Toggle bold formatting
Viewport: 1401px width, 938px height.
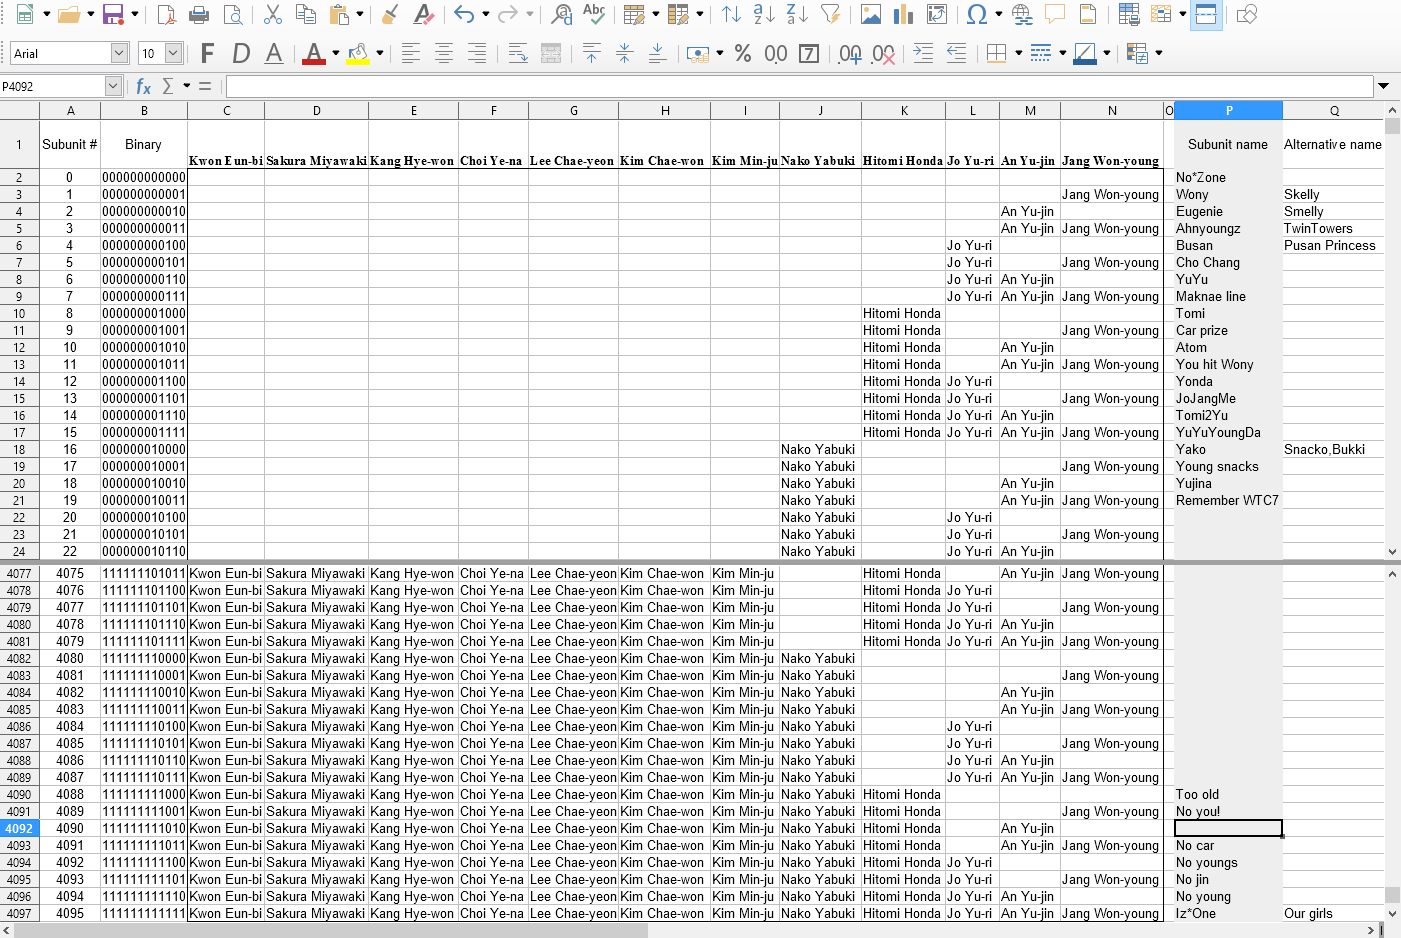coord(208,53)
